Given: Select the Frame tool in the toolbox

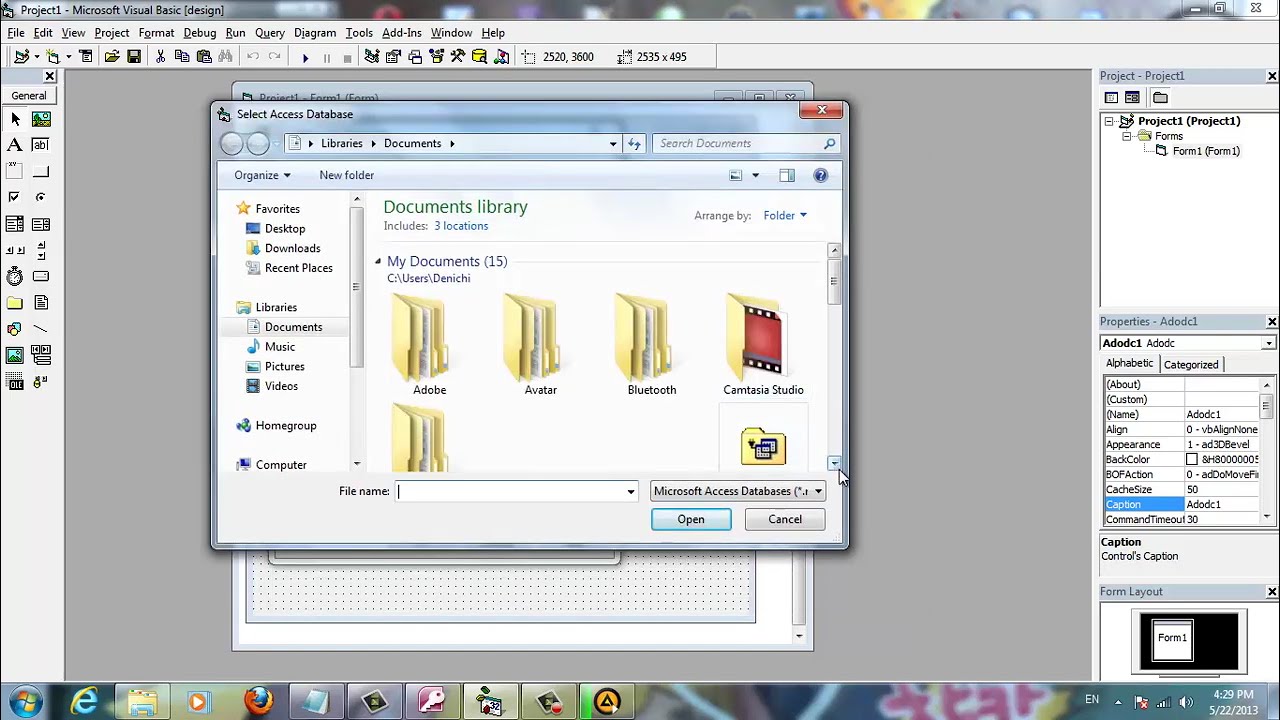Looking at the screenshot, I should 15,171.
